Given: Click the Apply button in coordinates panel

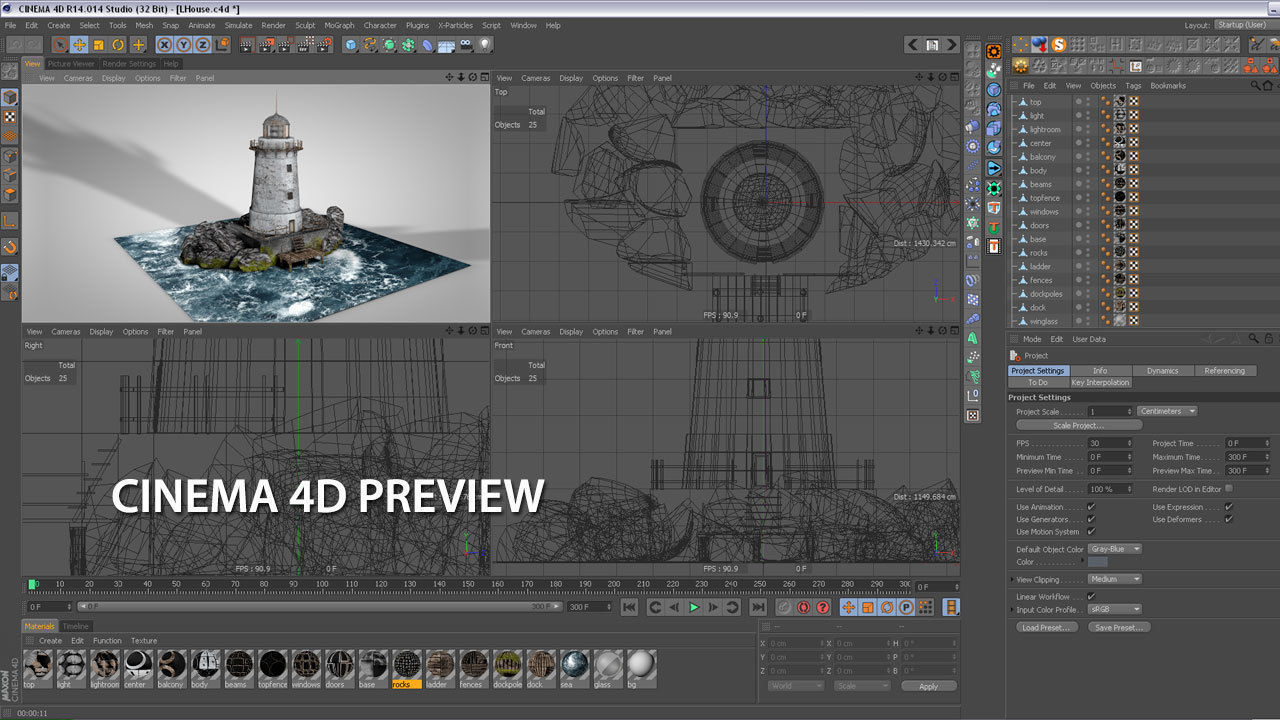Looking at the screenshot, I should pos(929,686).
